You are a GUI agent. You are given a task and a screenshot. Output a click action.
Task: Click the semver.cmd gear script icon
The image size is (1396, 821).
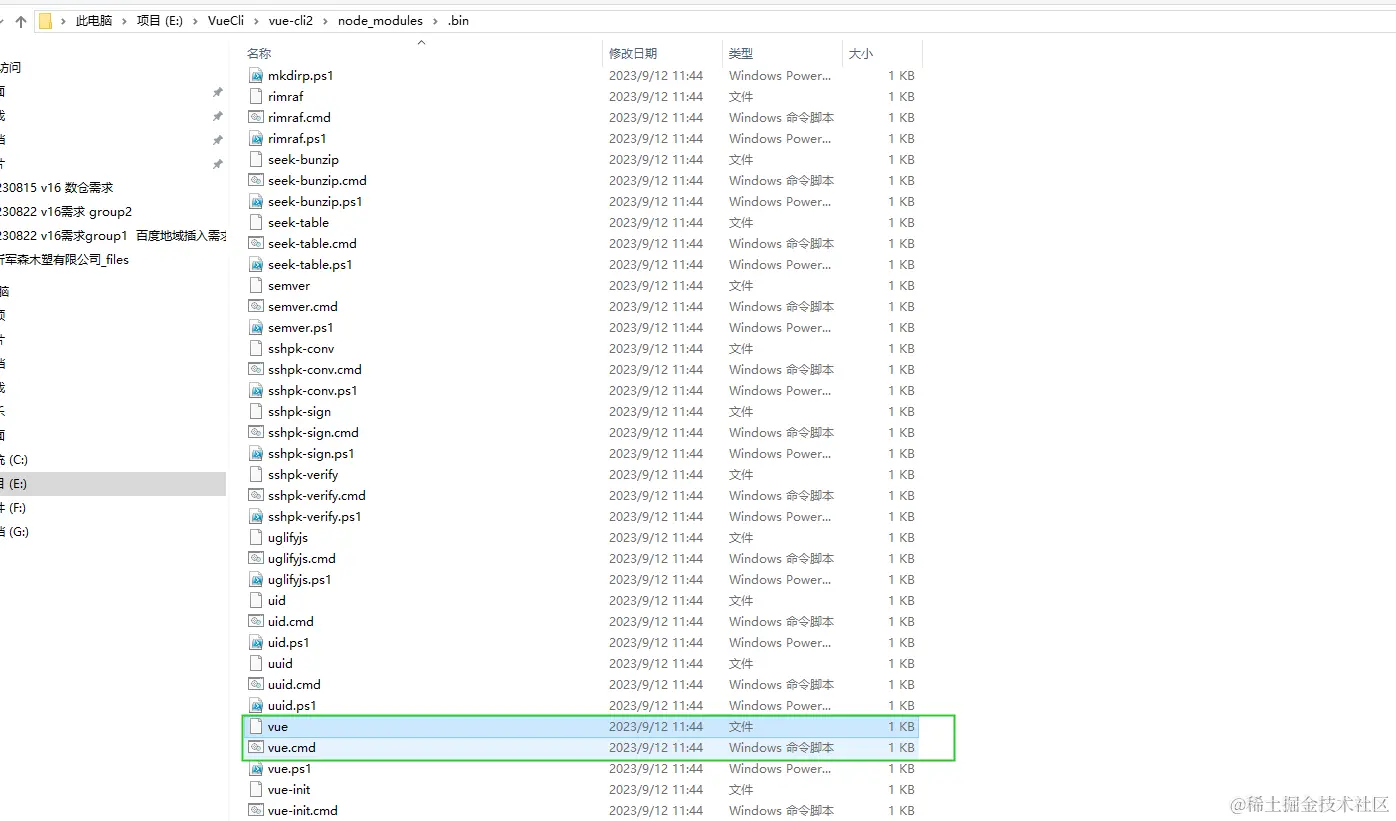coord(256,306)
